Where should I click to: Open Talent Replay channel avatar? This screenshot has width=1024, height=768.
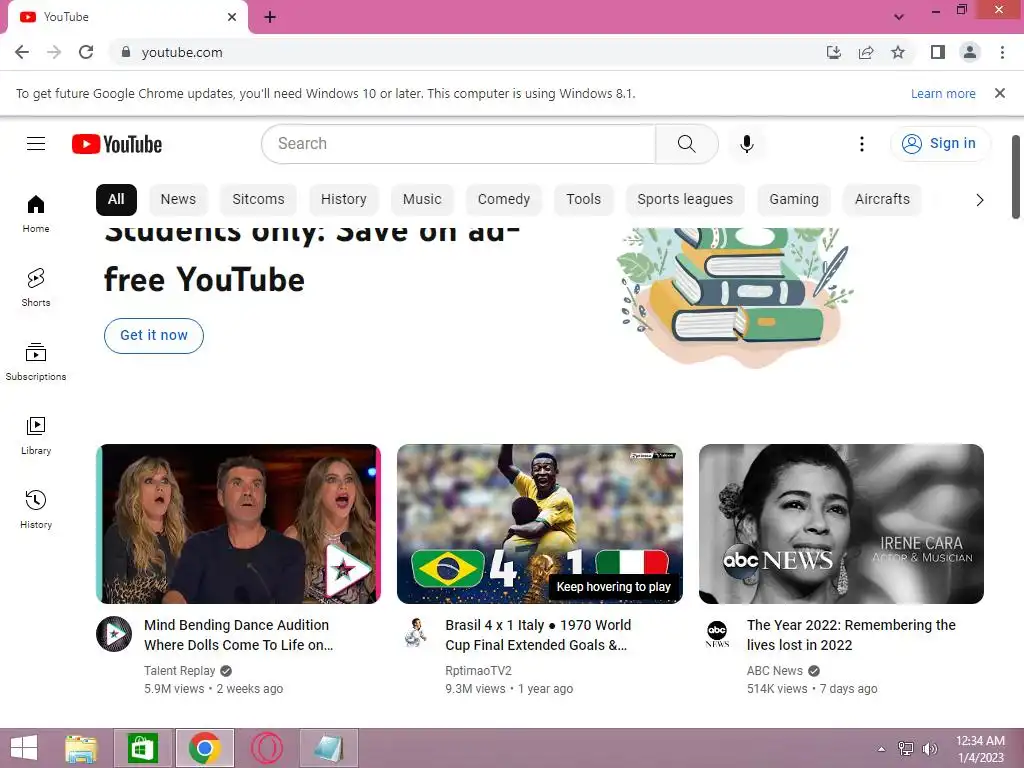(x=114, y=634)
